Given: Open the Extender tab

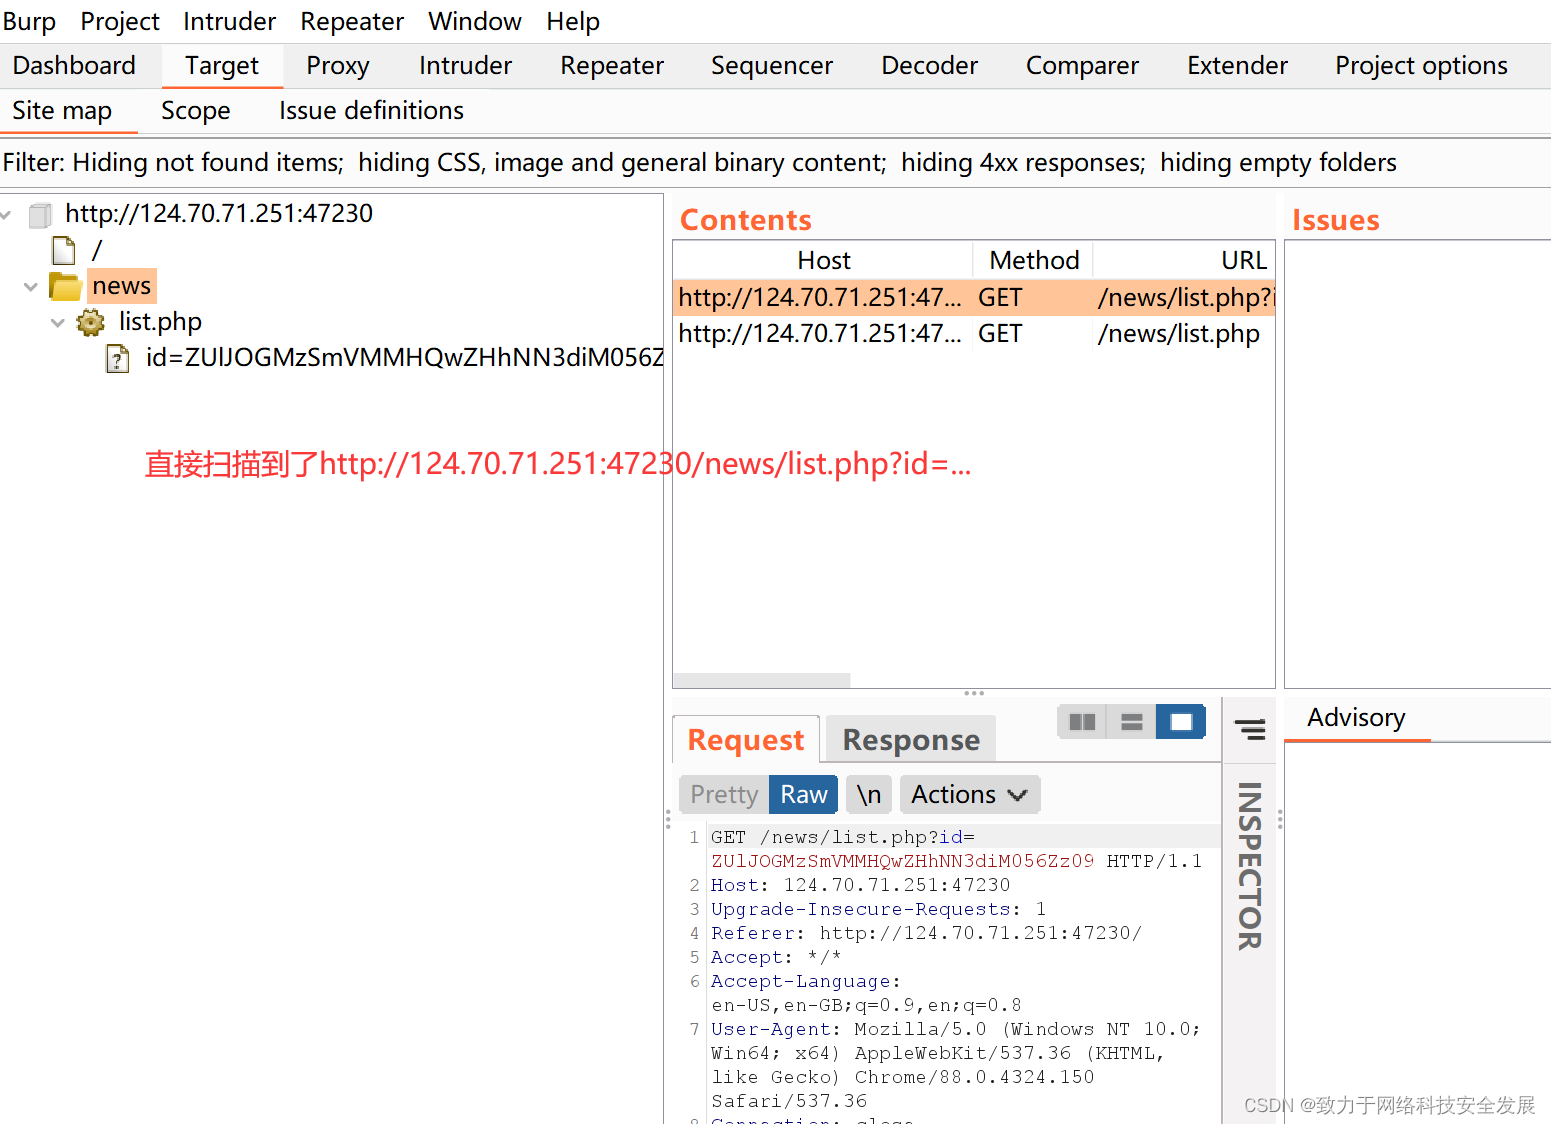Looking at the screenshot, I should tap(1238, 66).
